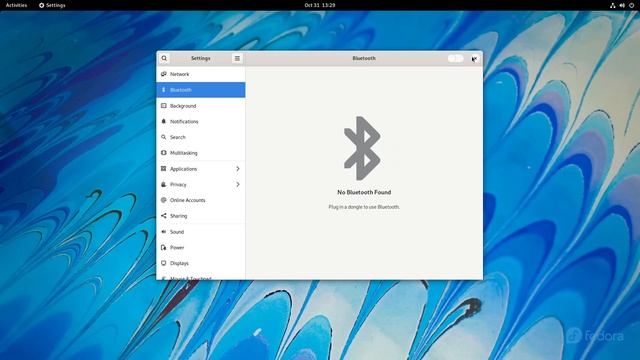The height and width of the screenshot is (360, 640).
Task: Click the Sound speaker icon
Action: click(x=164, y=231)
